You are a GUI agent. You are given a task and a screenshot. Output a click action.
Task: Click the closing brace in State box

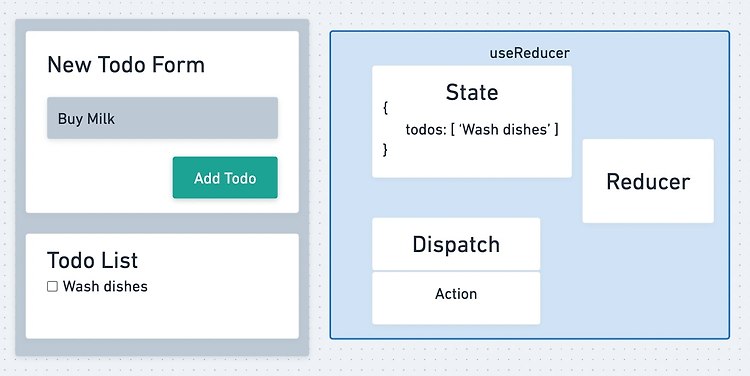(386, 150)
